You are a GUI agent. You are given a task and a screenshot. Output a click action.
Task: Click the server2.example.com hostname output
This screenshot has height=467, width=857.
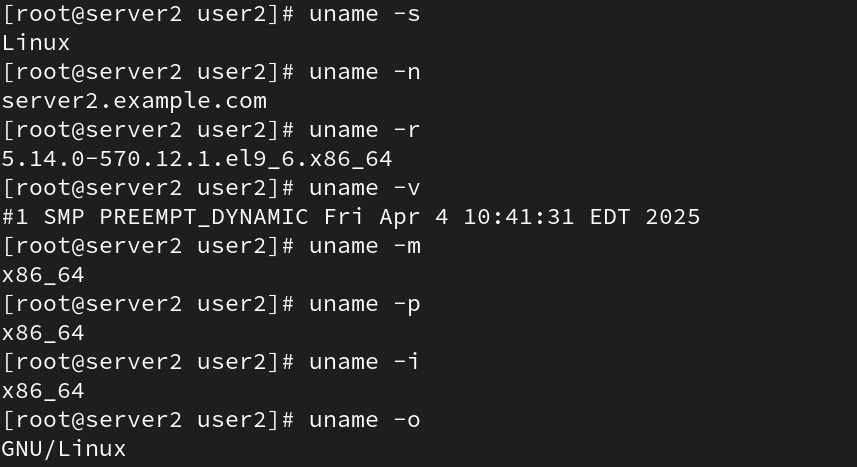134,101
